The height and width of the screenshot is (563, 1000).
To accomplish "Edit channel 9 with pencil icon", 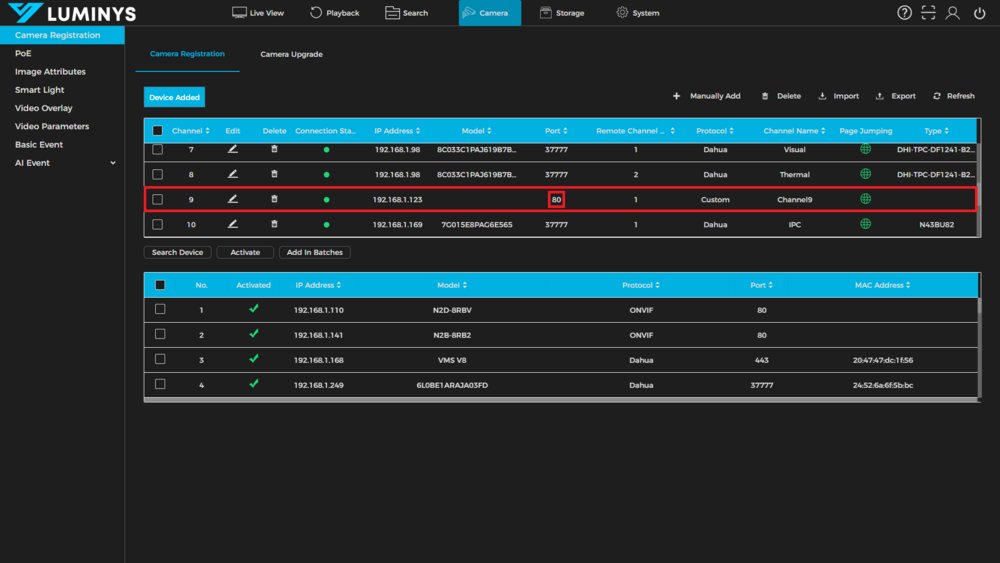I will coord(233,199).
